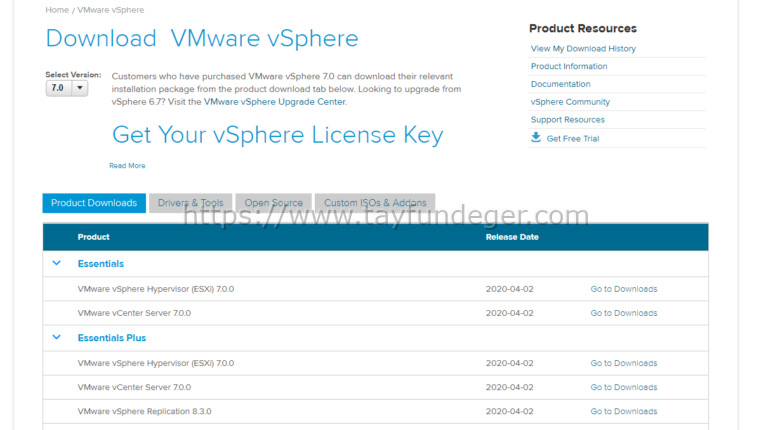Viewport: 768px width, 430px height.
Task: Open the Product Information resource link
Action: click(569, 66)
